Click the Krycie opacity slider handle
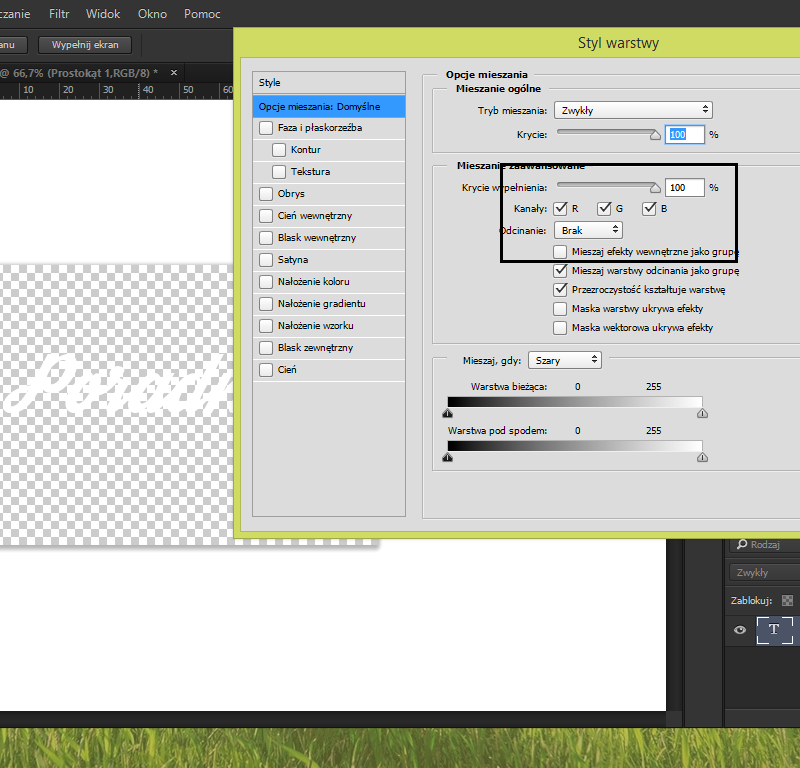This screenshot has height=768, width=800. coord(655,135)
